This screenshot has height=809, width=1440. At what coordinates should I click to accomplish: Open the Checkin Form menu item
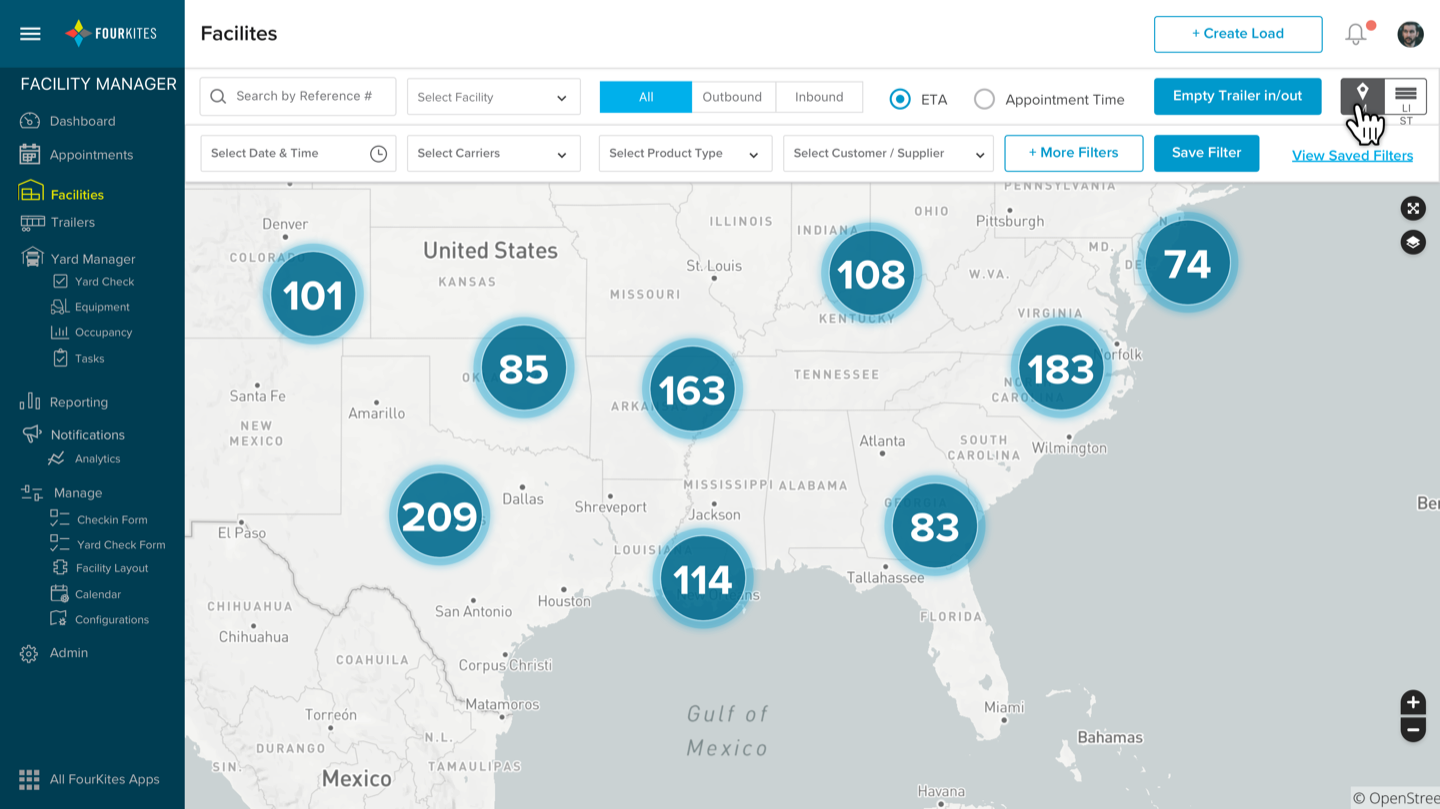(111, 520)
